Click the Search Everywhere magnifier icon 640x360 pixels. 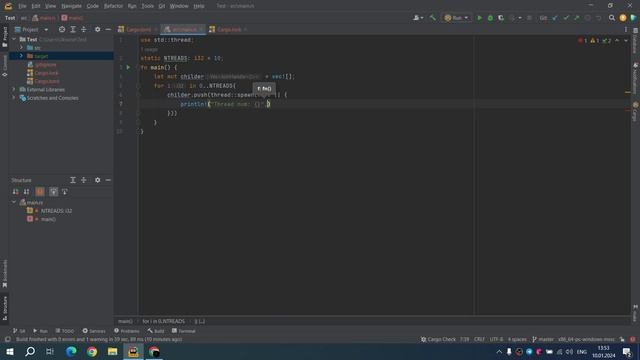[x=611, y=18]
